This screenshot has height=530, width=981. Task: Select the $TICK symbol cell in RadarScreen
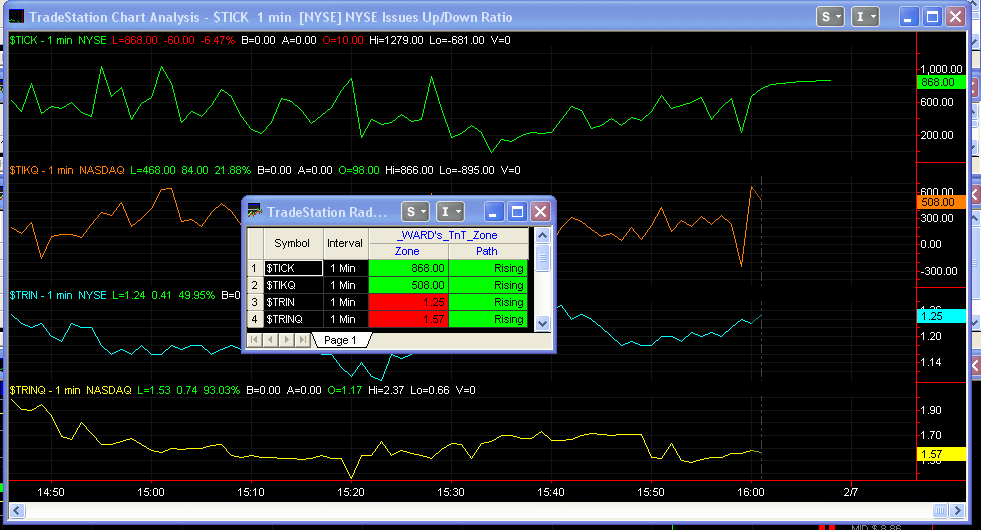coord(293,268)
